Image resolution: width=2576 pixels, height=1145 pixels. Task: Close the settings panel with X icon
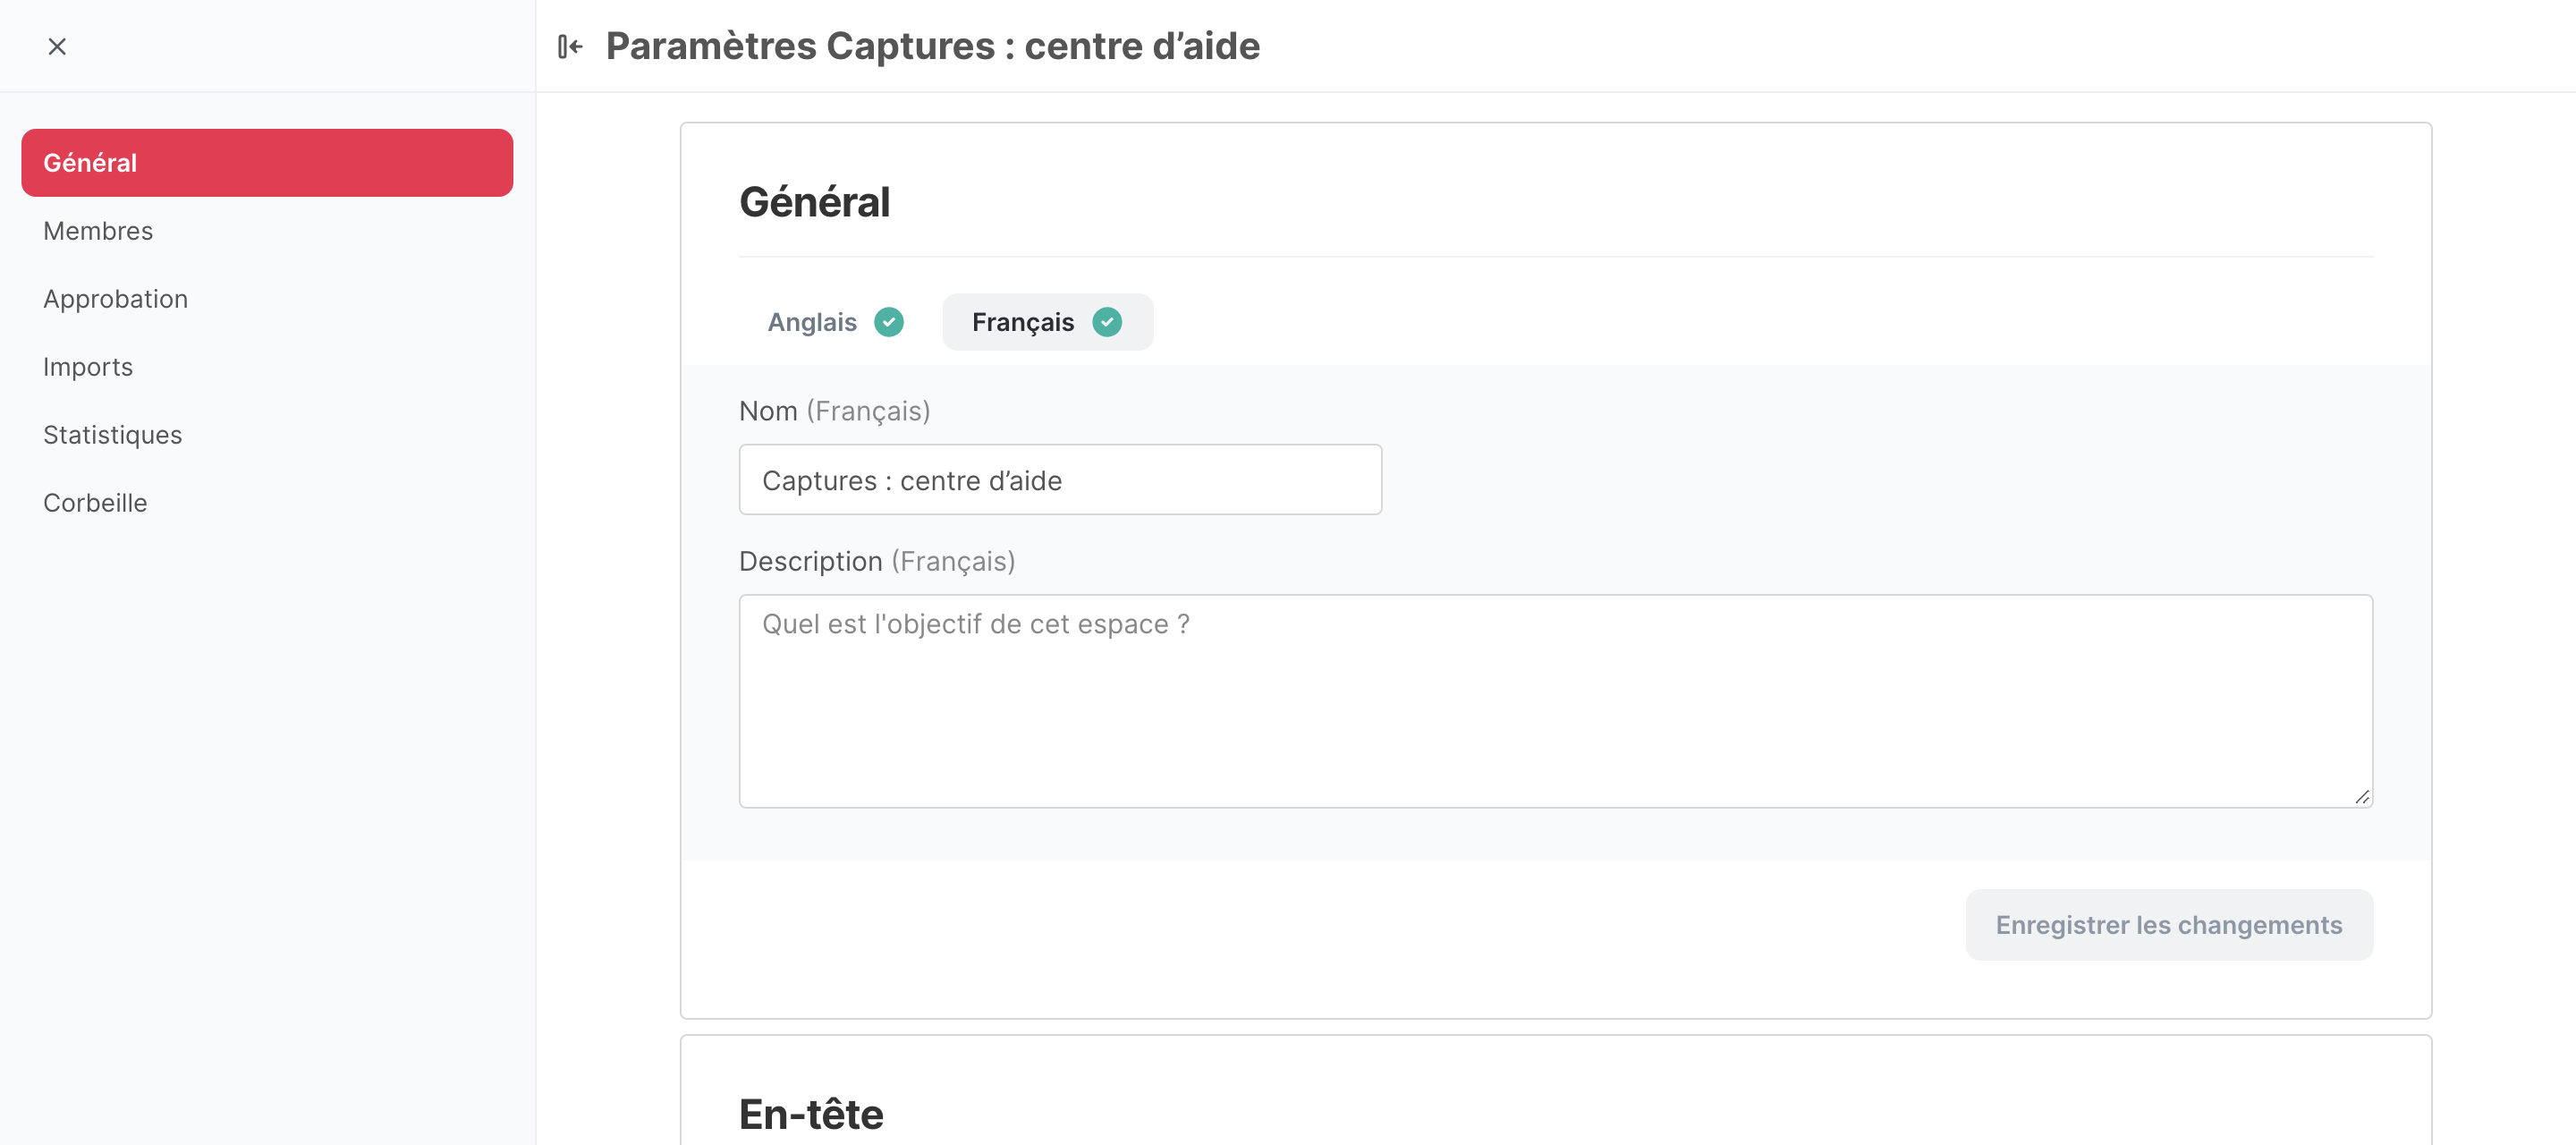click(57, 46)
